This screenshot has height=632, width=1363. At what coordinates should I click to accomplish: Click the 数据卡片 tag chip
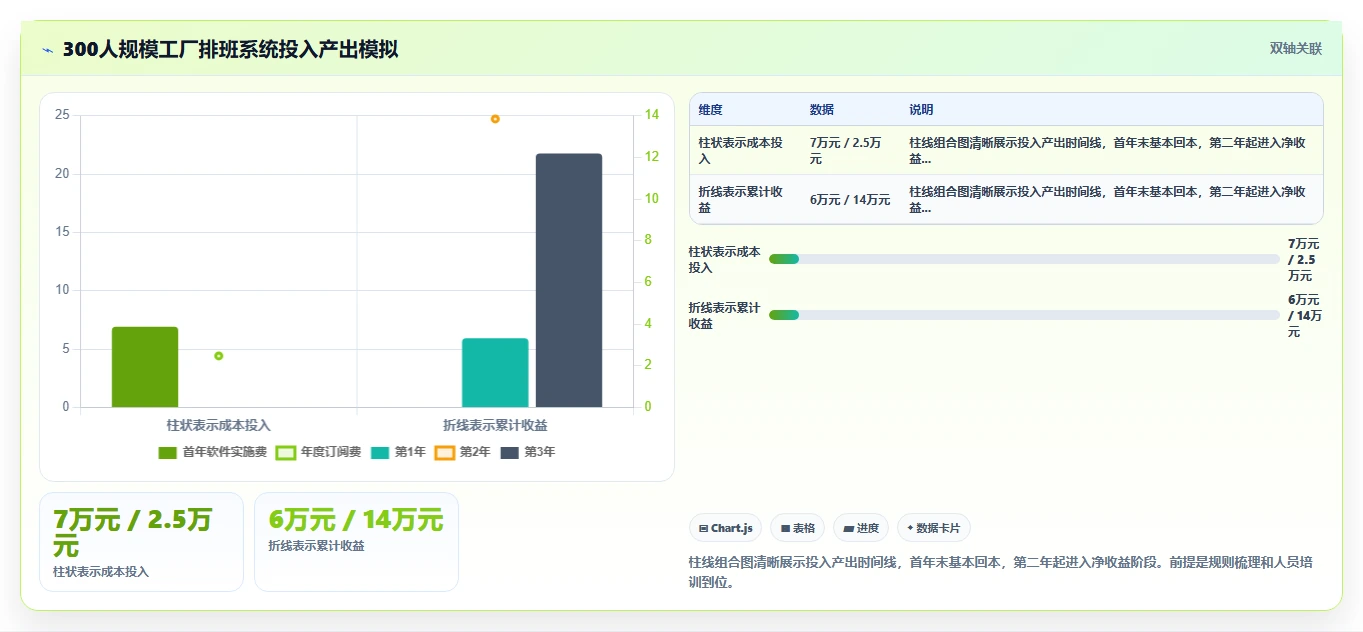[933, 528]
